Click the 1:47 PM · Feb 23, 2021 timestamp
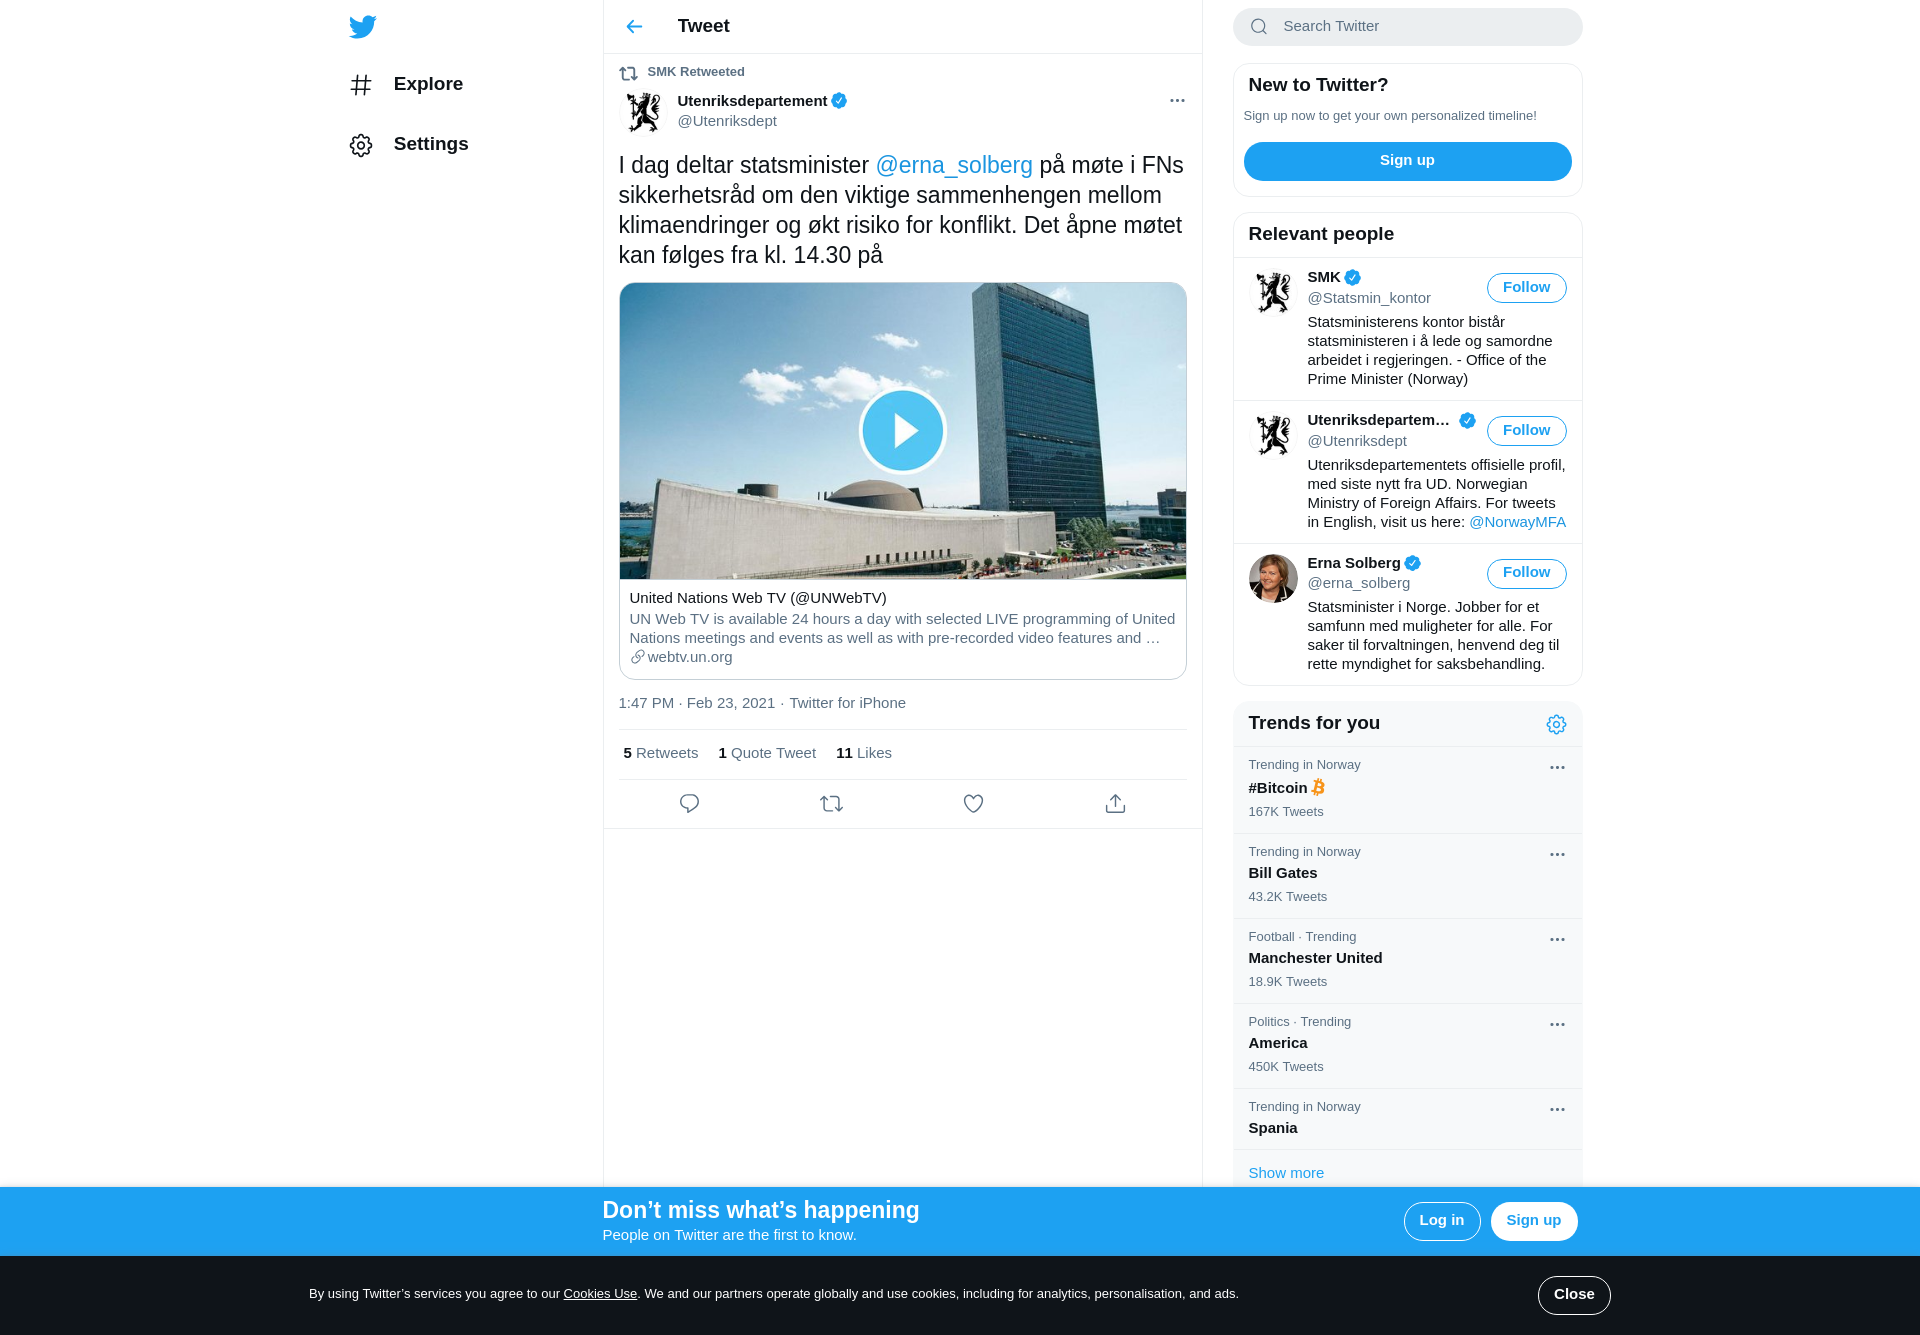The image size is (1920, 1335). 696,703
